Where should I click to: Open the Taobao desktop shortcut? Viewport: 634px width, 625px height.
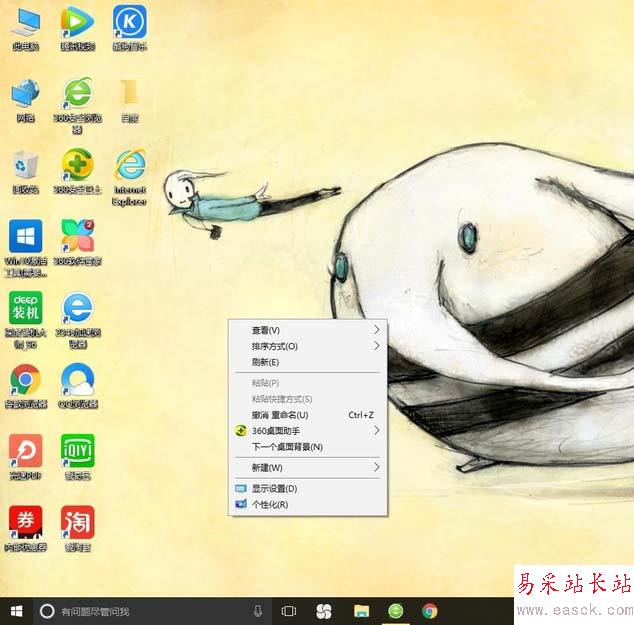pos(77,523)
